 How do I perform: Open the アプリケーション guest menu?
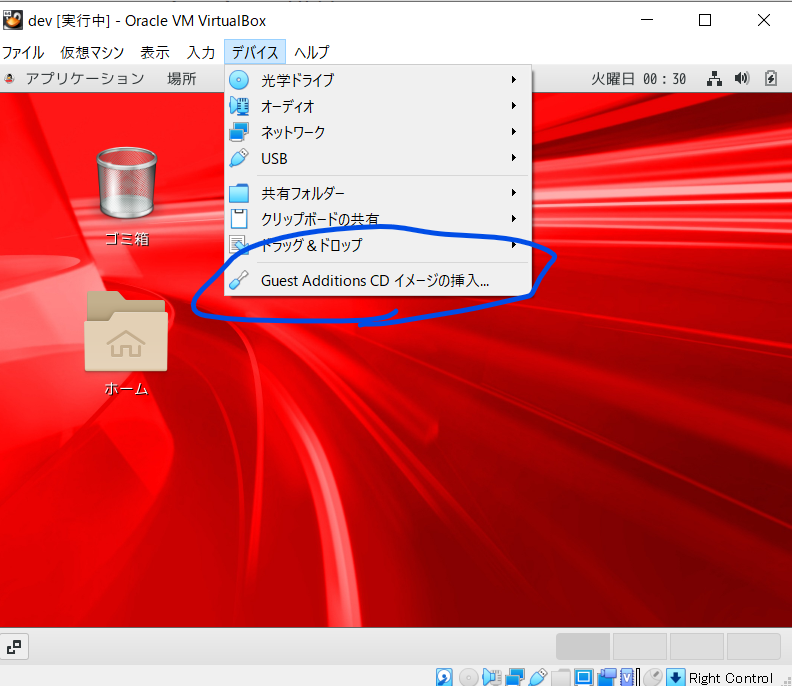pyautogui.click(x=85, y=78)
